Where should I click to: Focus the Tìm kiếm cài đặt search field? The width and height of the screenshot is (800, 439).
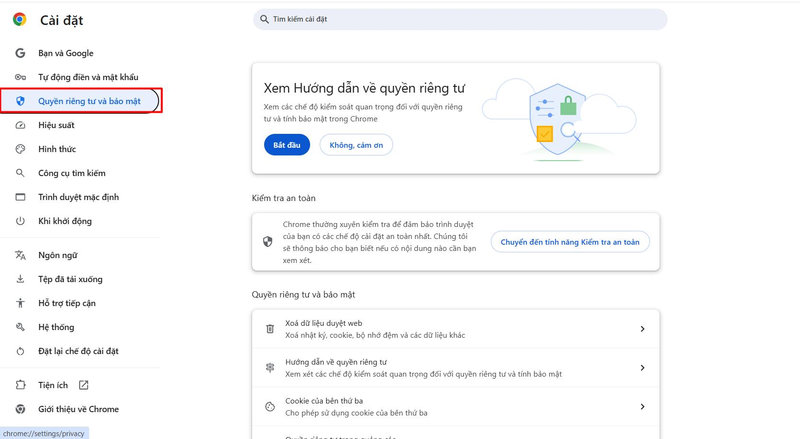[460, 19]
